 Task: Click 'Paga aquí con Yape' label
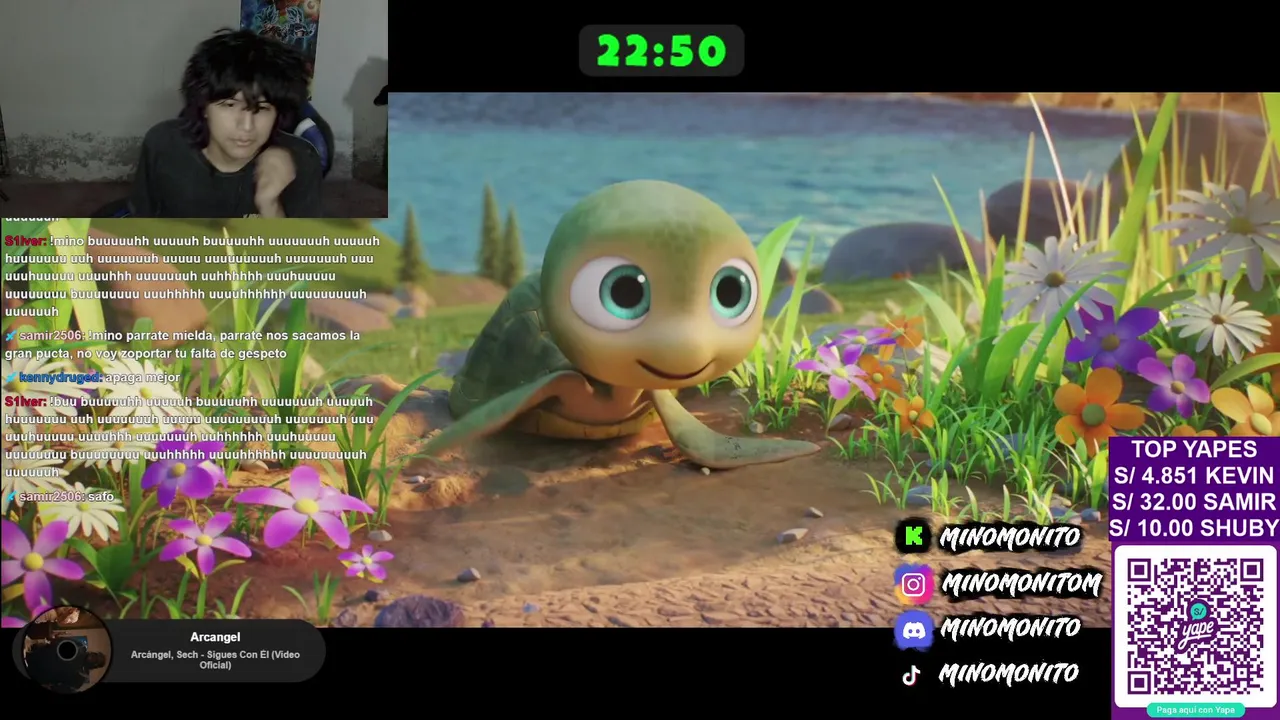(x=1195, y=710)
